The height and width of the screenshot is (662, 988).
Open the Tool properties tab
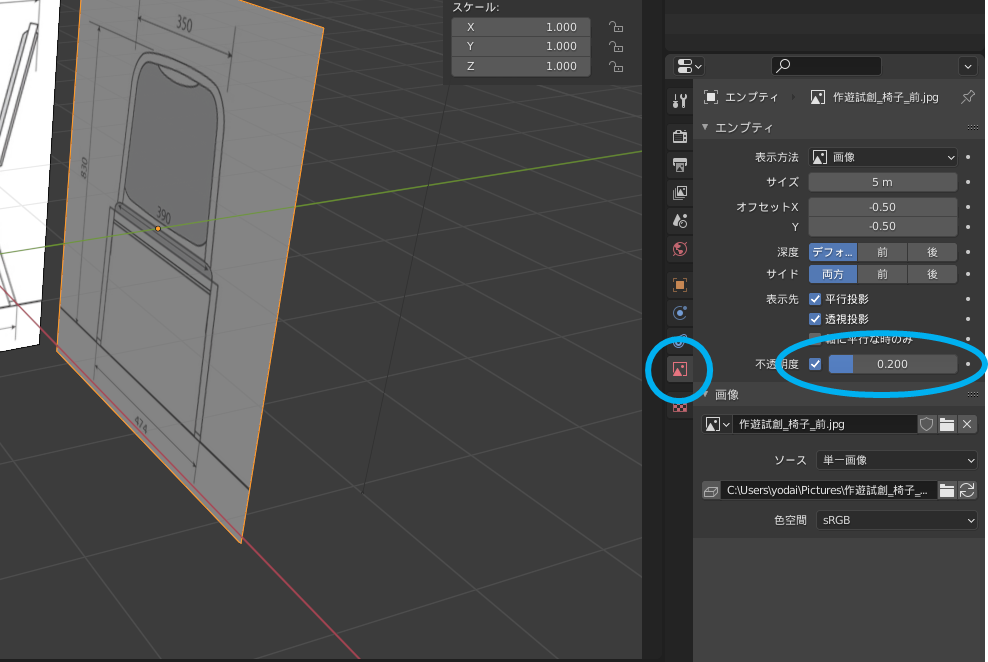point(679,100)
